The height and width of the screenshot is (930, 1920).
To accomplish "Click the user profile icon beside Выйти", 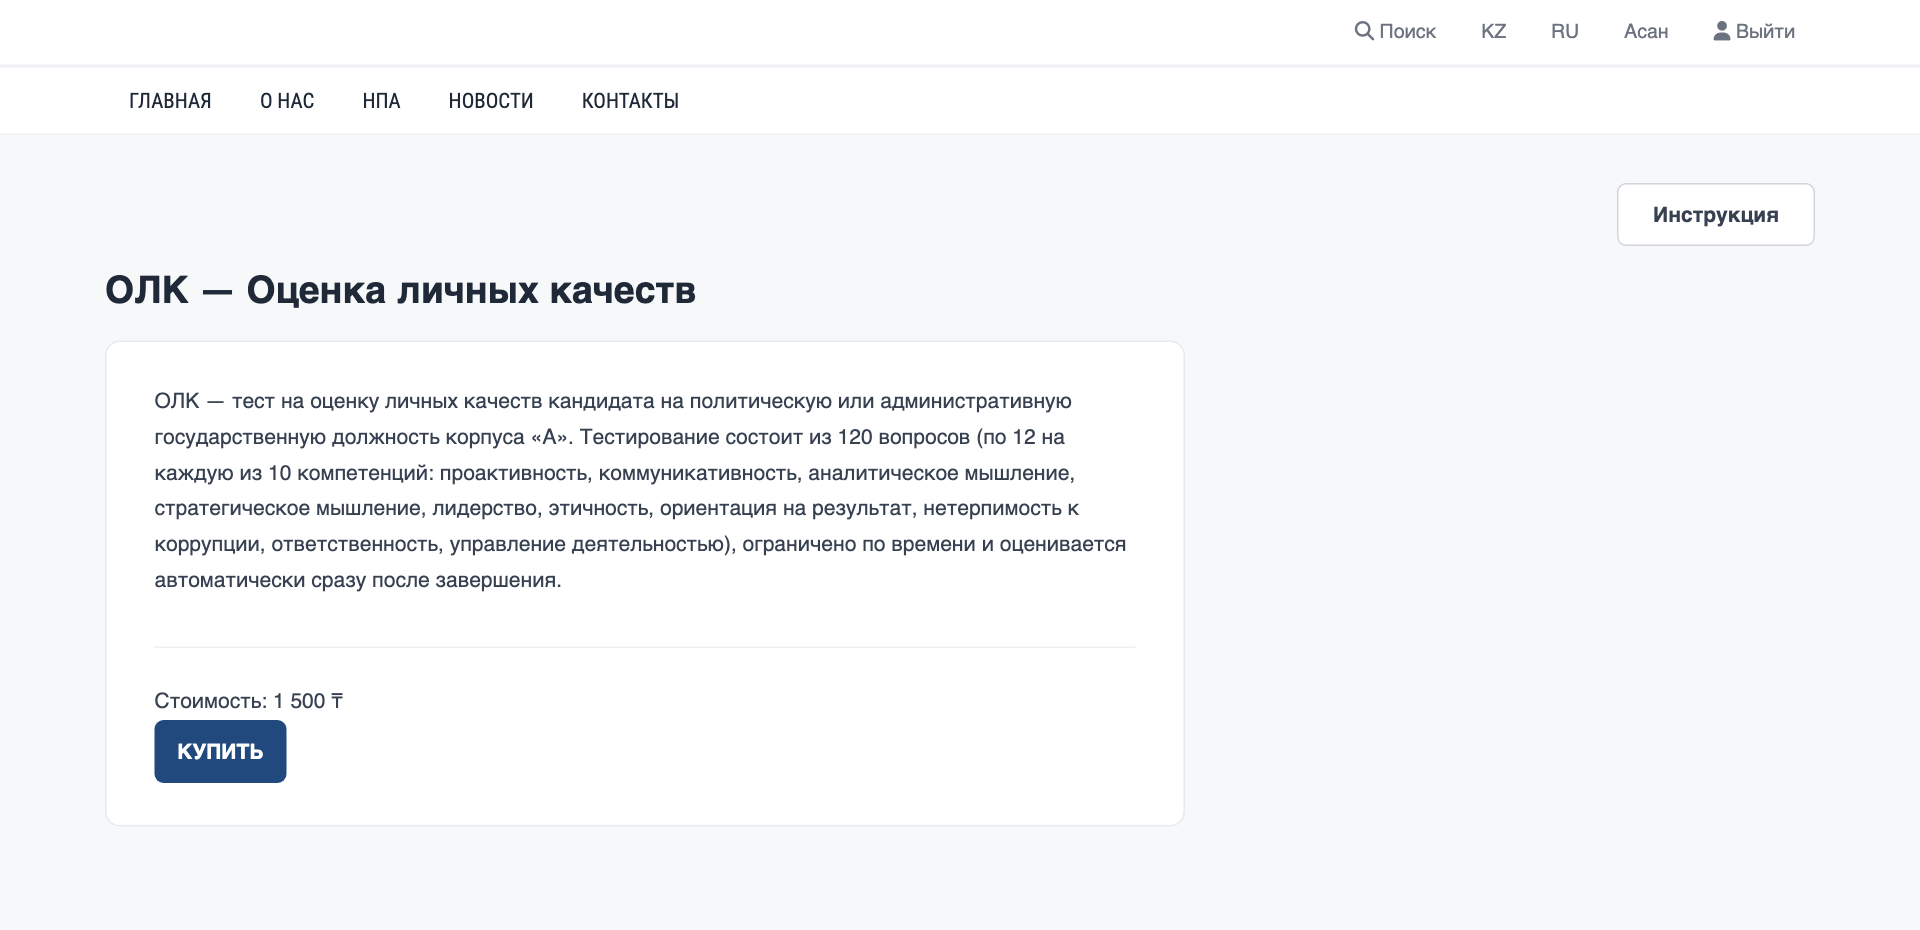I will 1722,31.
